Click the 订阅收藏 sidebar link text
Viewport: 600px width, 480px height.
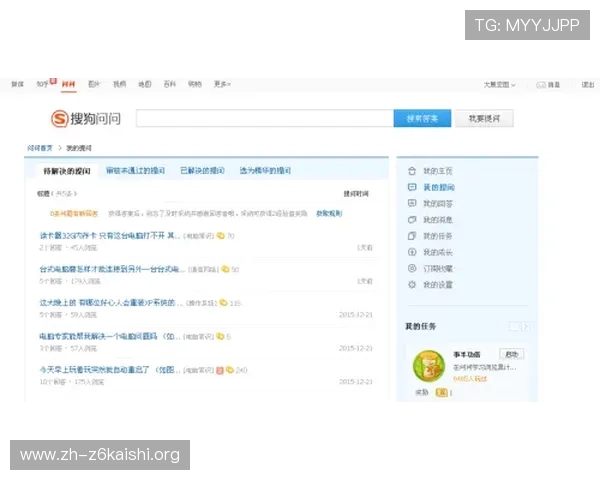438,268
